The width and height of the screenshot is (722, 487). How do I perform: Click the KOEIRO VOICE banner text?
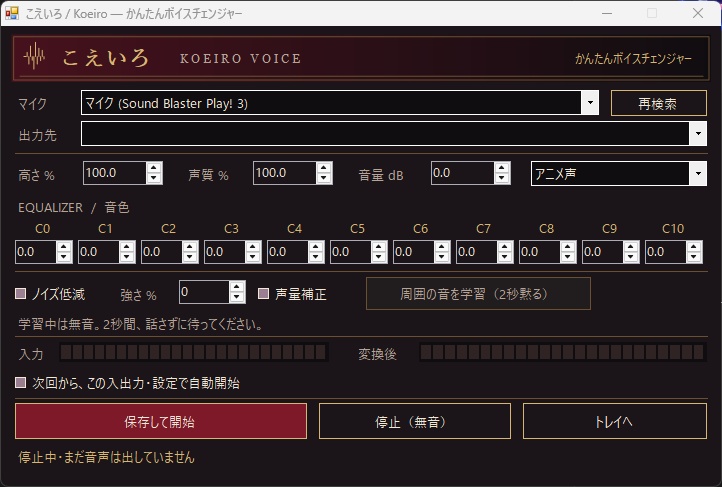click(x=240, y=58)
